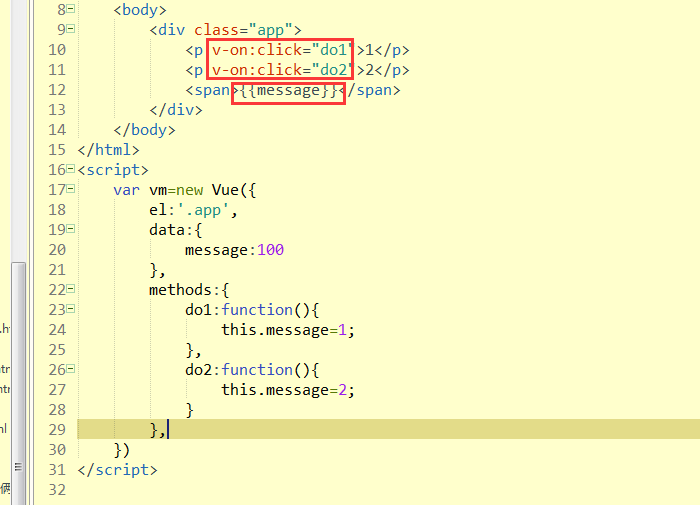Click line number 12 in the gutter
The width and height of the screenshot is (700, 505).
(57, 90)
